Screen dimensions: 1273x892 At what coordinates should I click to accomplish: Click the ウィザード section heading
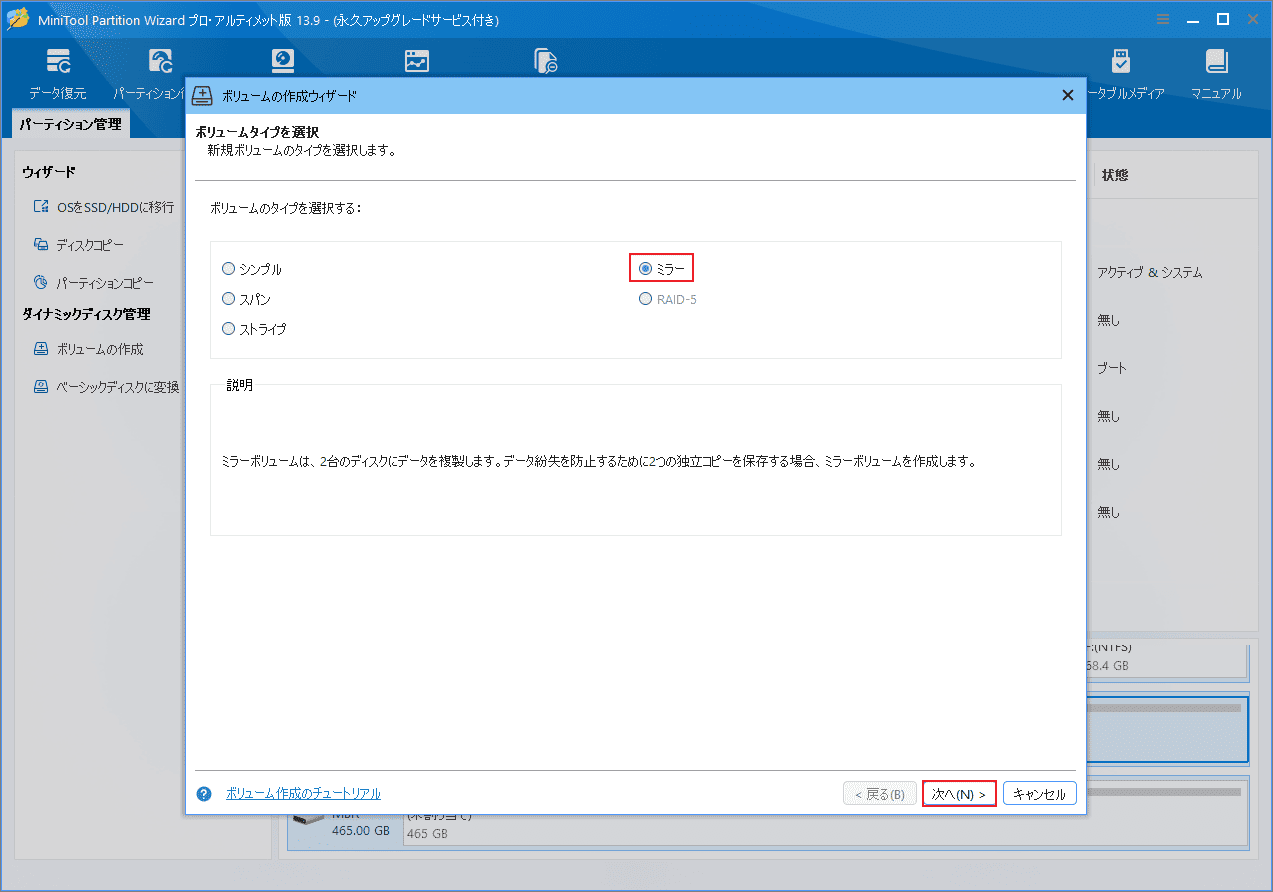[x=49, y=173]
